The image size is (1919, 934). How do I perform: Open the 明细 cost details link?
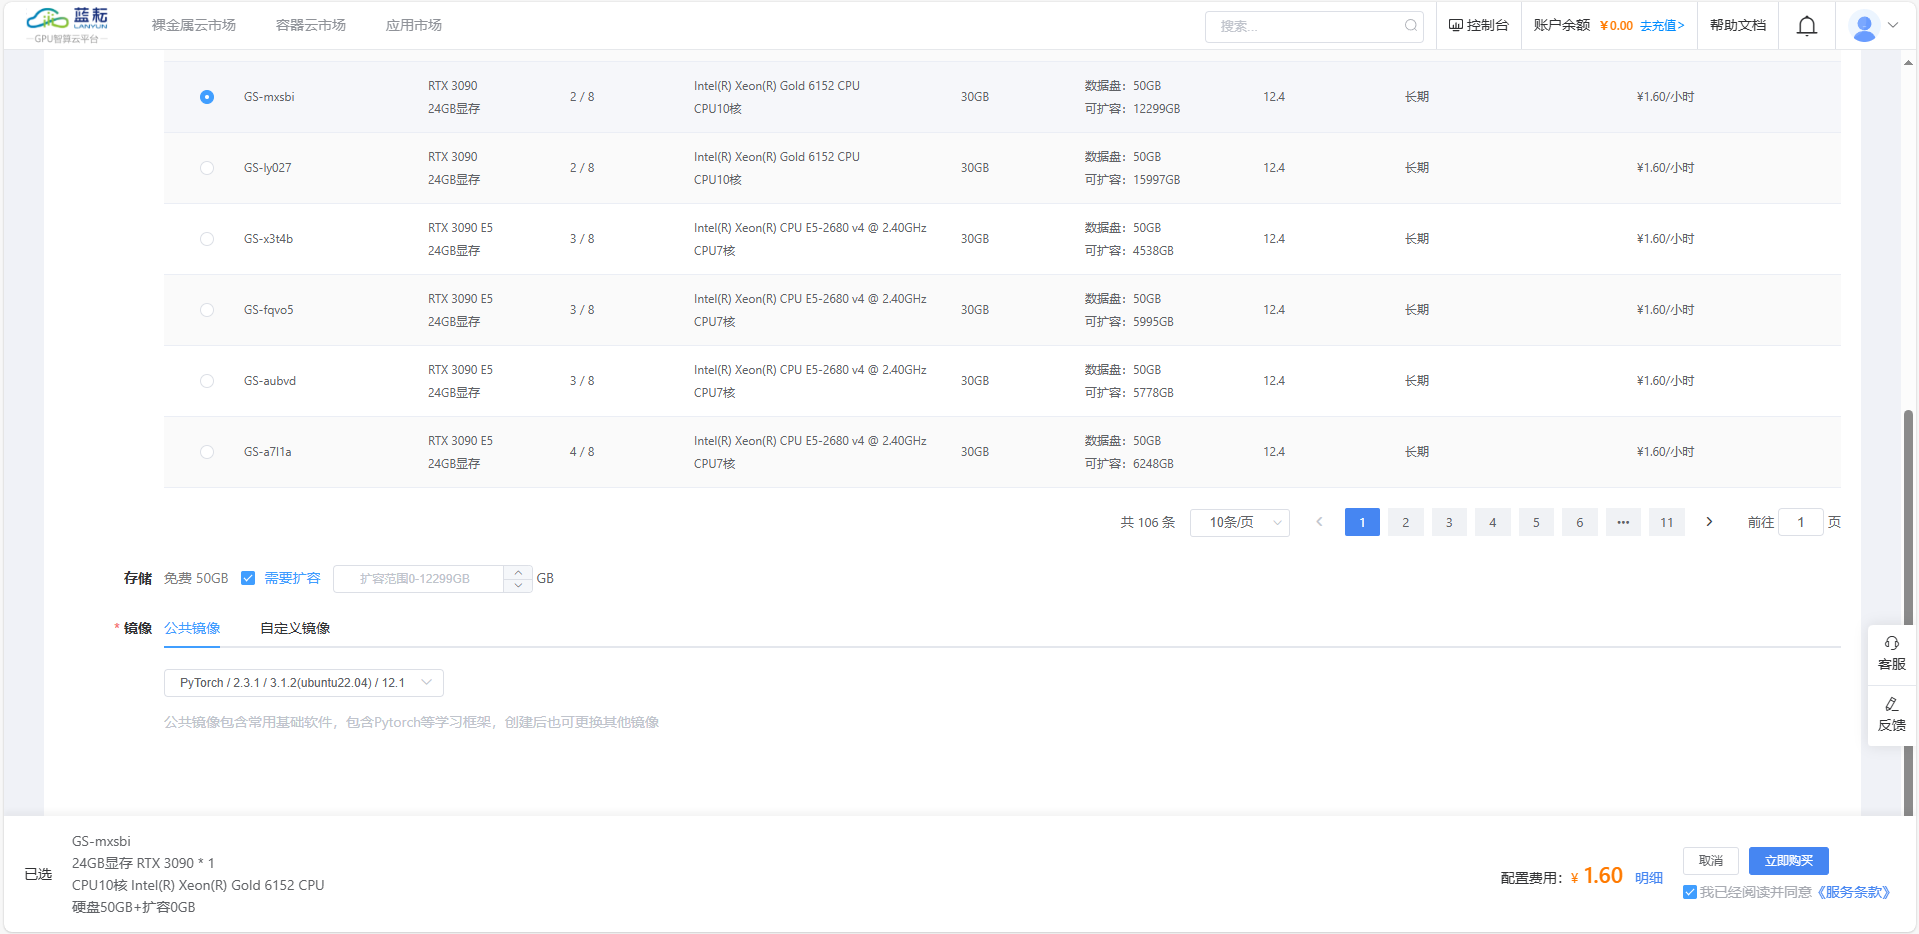1649,878
